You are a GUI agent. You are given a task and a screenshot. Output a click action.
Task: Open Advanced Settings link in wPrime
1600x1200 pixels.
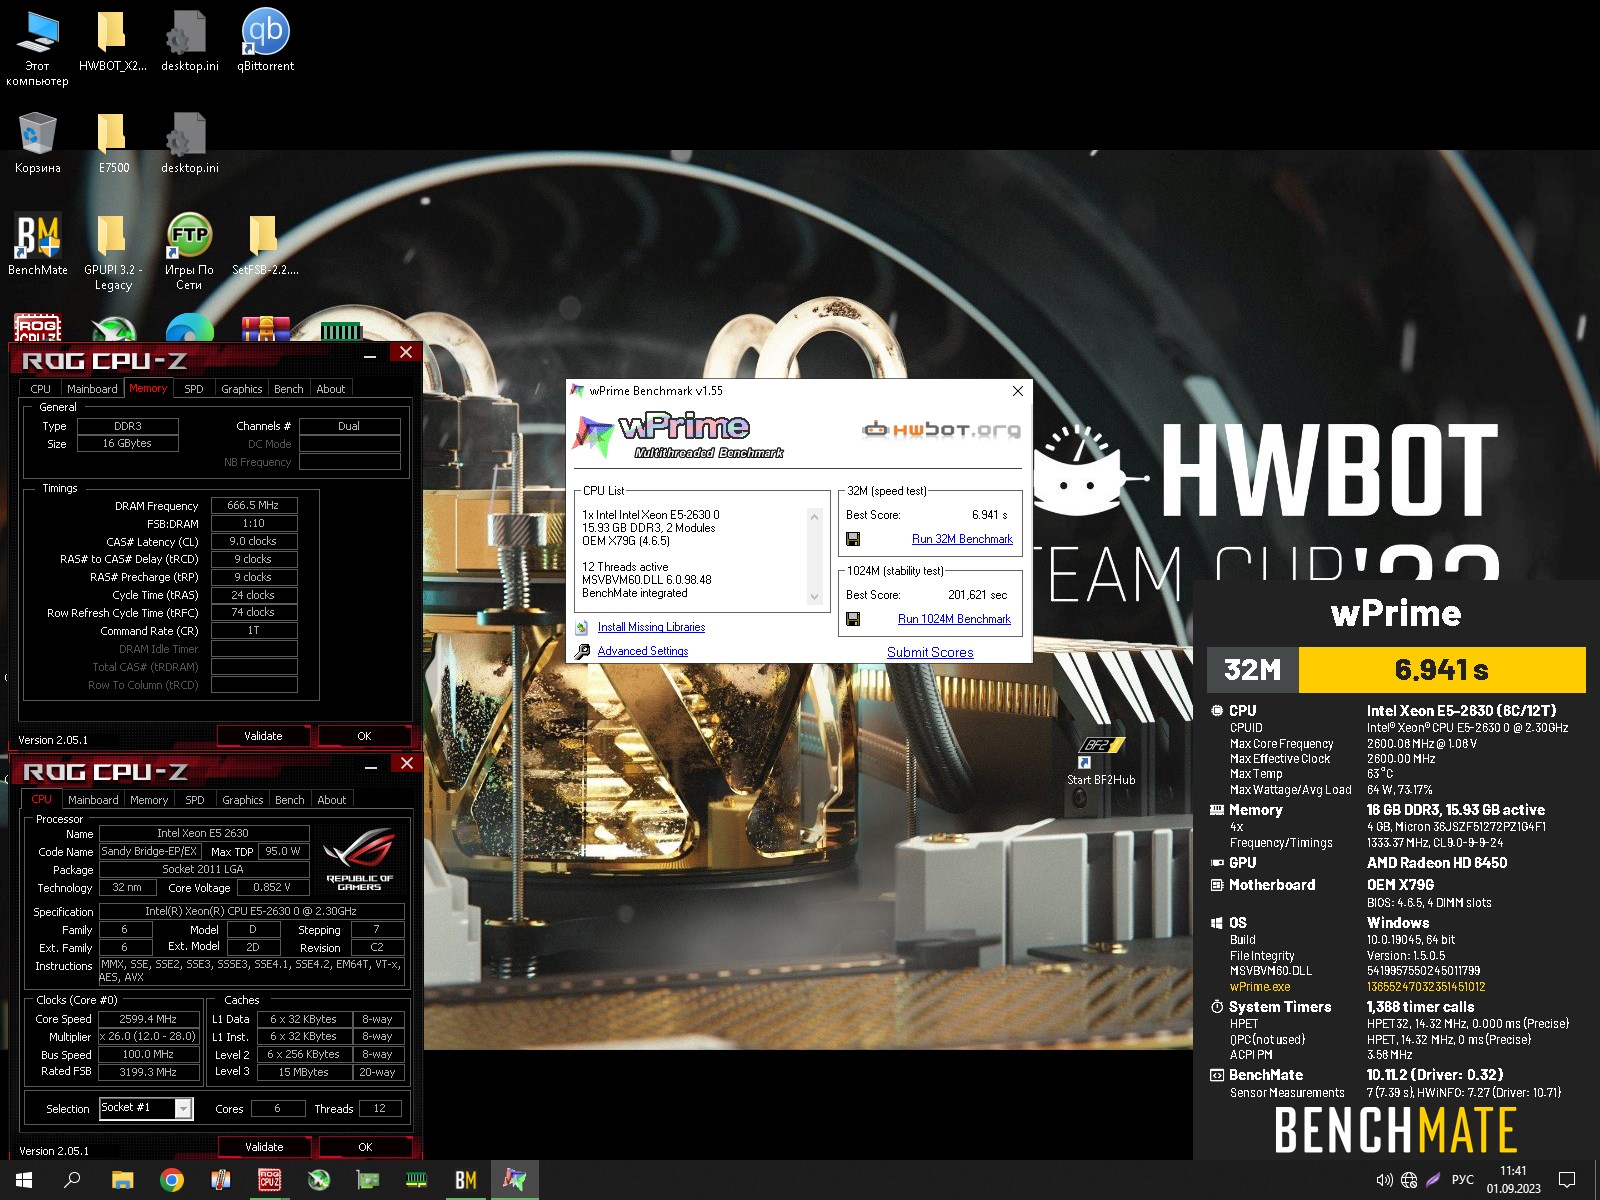click(643, 651)
